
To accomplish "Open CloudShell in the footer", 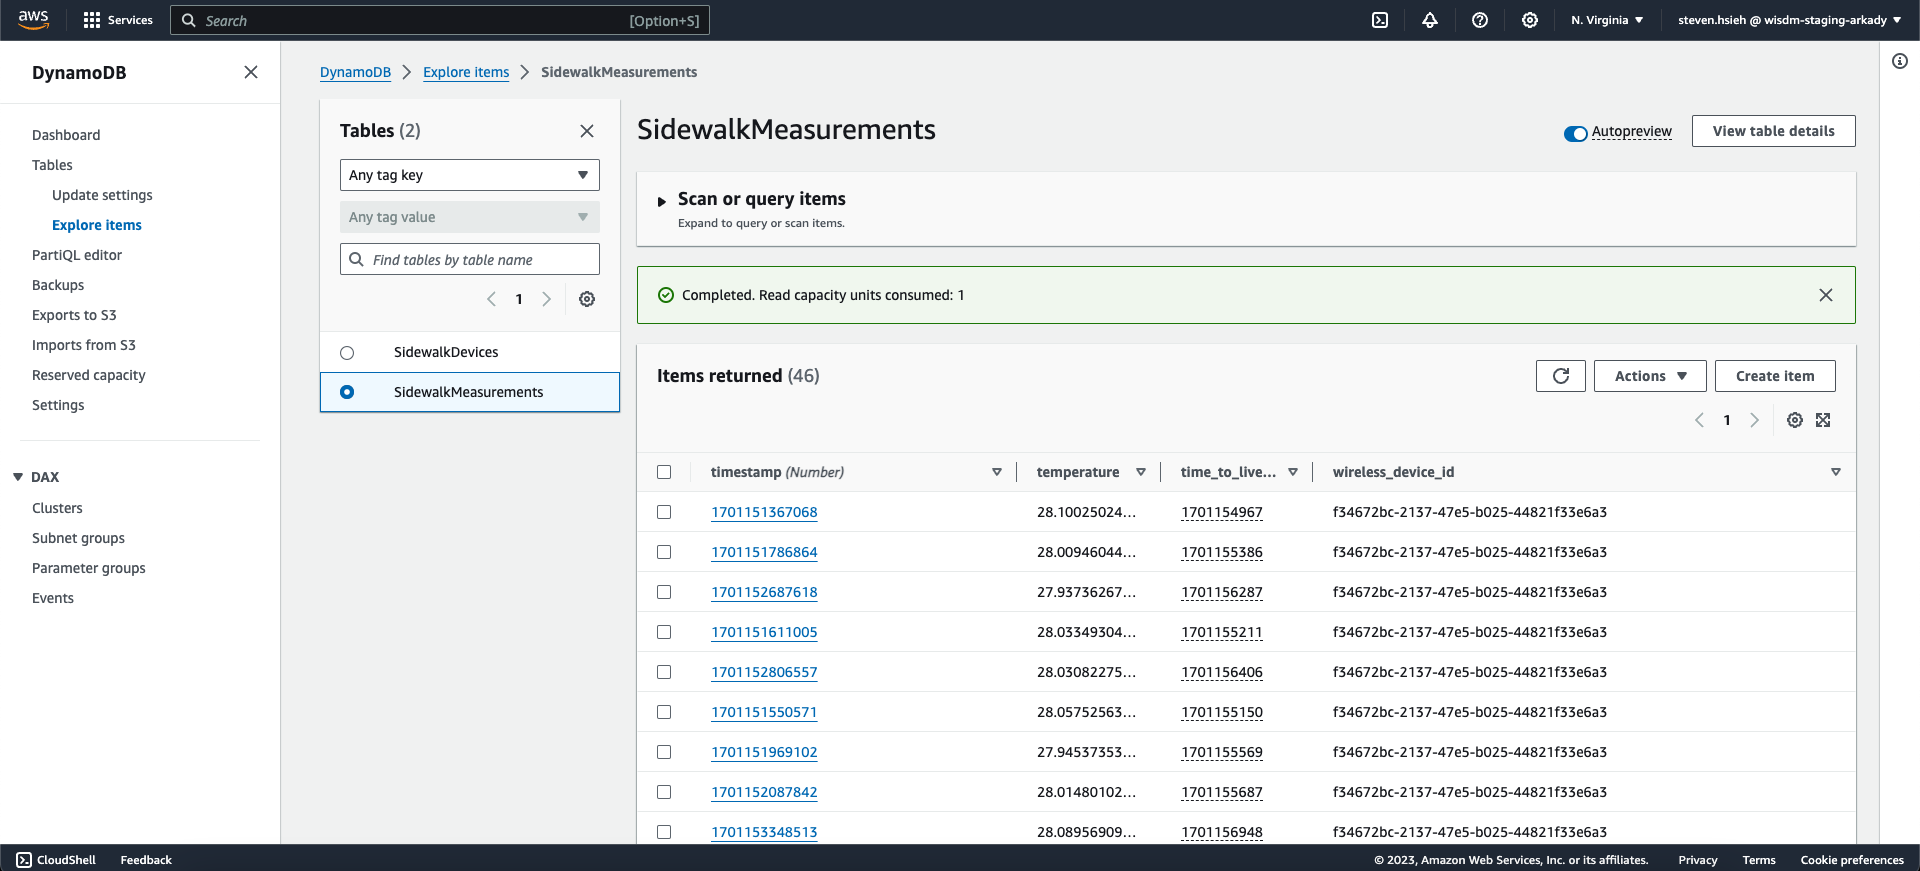I will (56, 860).
